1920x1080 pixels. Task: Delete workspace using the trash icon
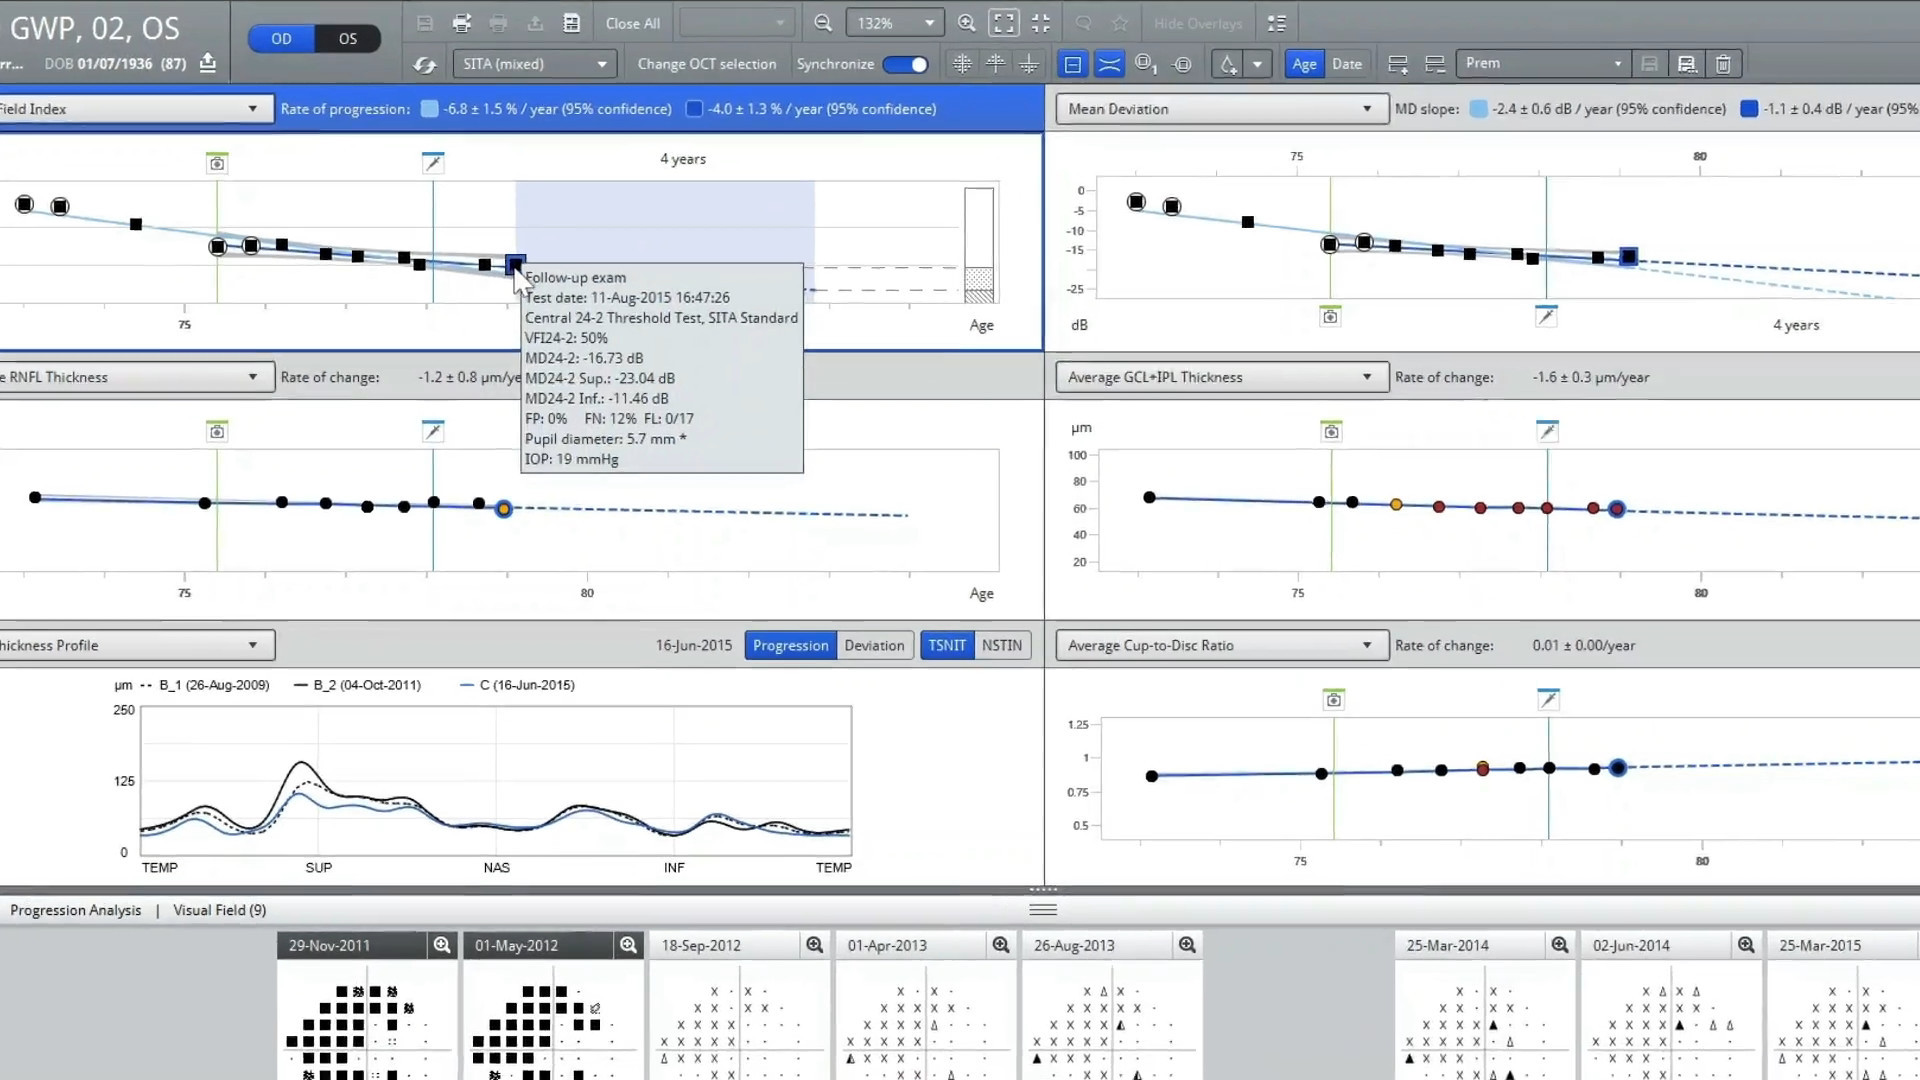coord(1723,63)
